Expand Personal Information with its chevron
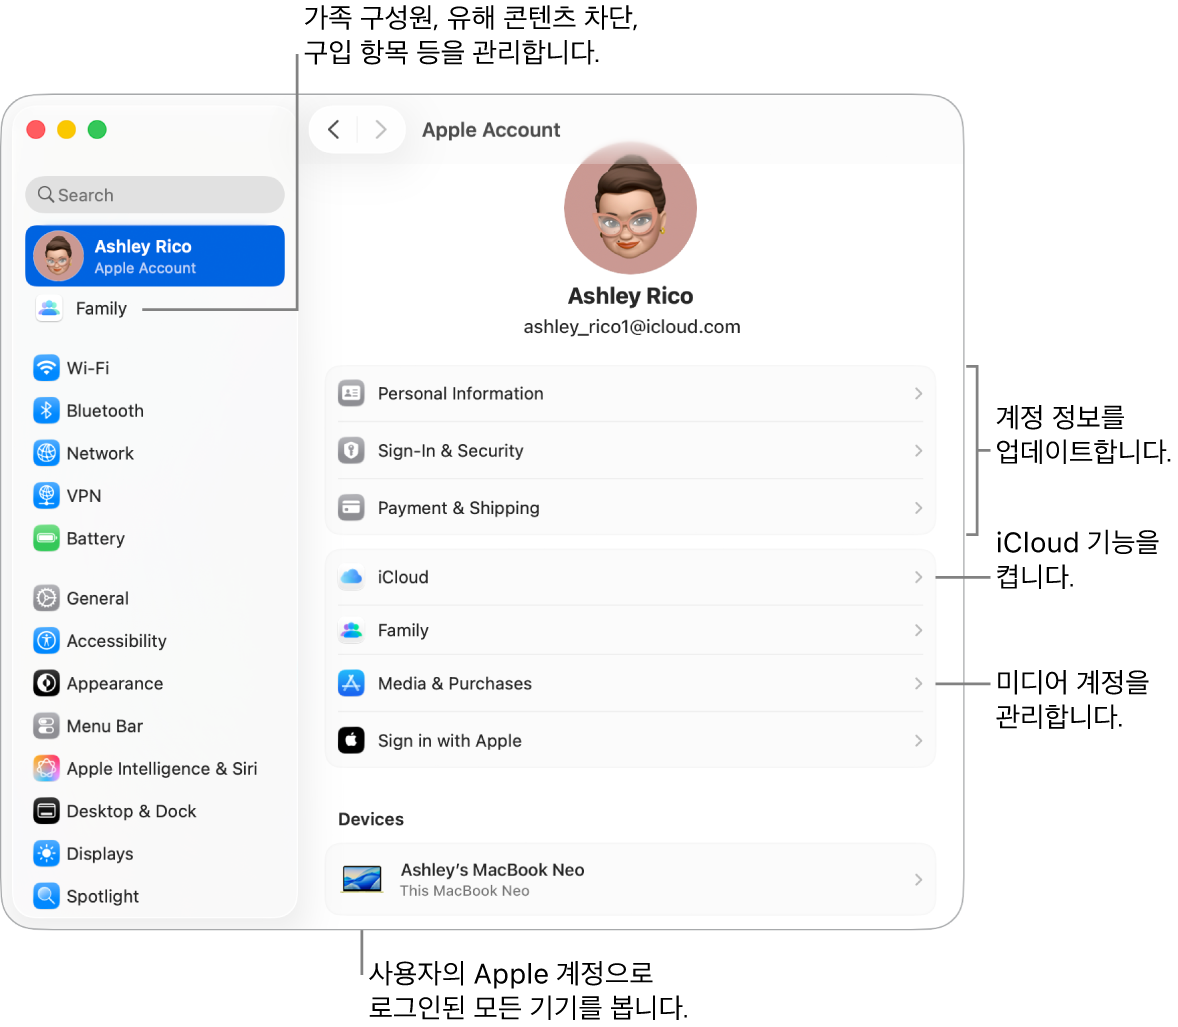Viewport: 1178px width, 1027px height. click(x=917, y=393)
